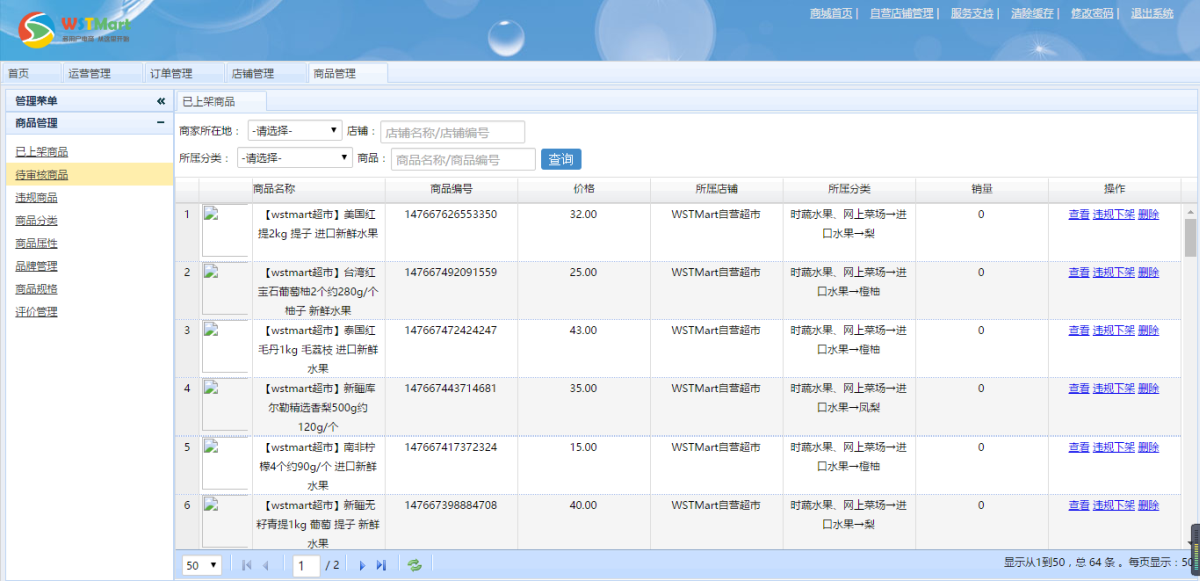Open 品牌管理 in sidebar menu
1200x581 pixels.
[x=36, y=266]
